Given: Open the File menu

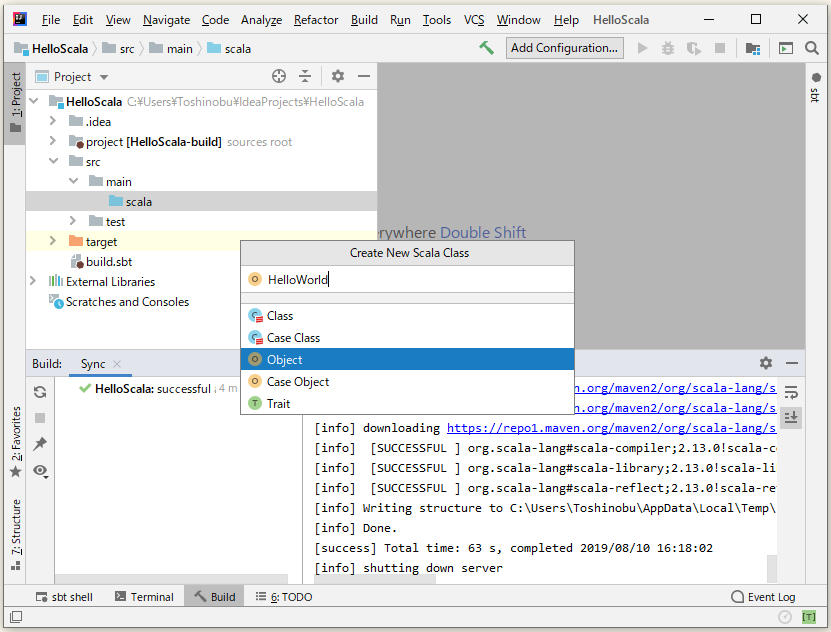Looking at the screenshot, I should (x=51, y=20).
